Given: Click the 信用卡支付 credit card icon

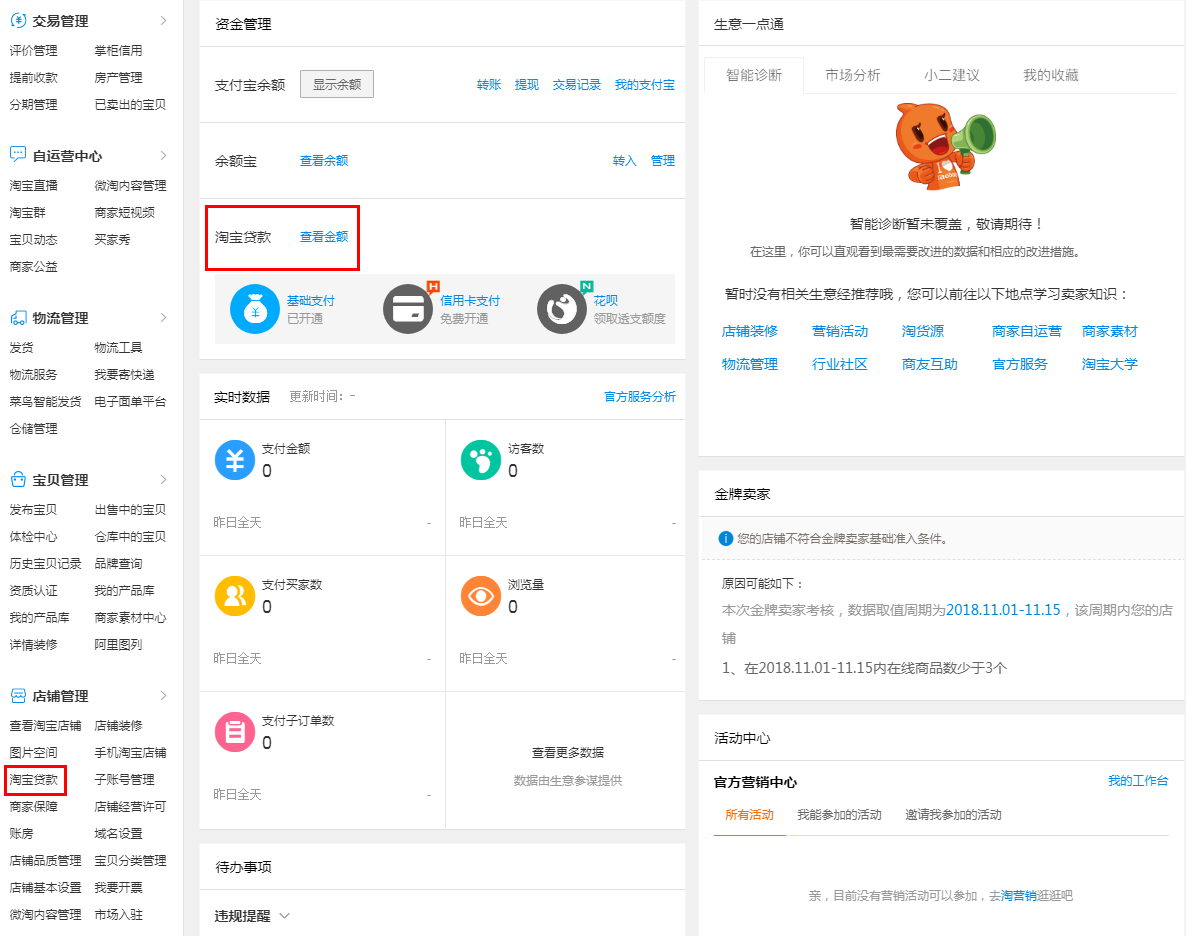Looking at the screenshot, I should click(408, 309).
